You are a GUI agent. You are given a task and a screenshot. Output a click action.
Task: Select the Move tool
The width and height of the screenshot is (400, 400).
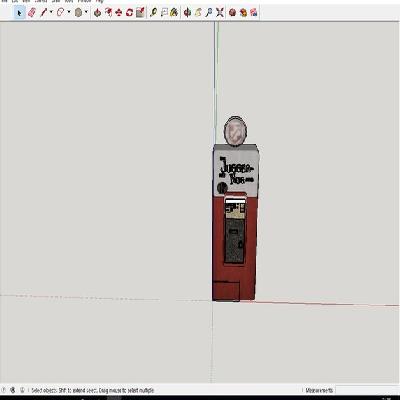pyautogui.click(x=119, y=13)
